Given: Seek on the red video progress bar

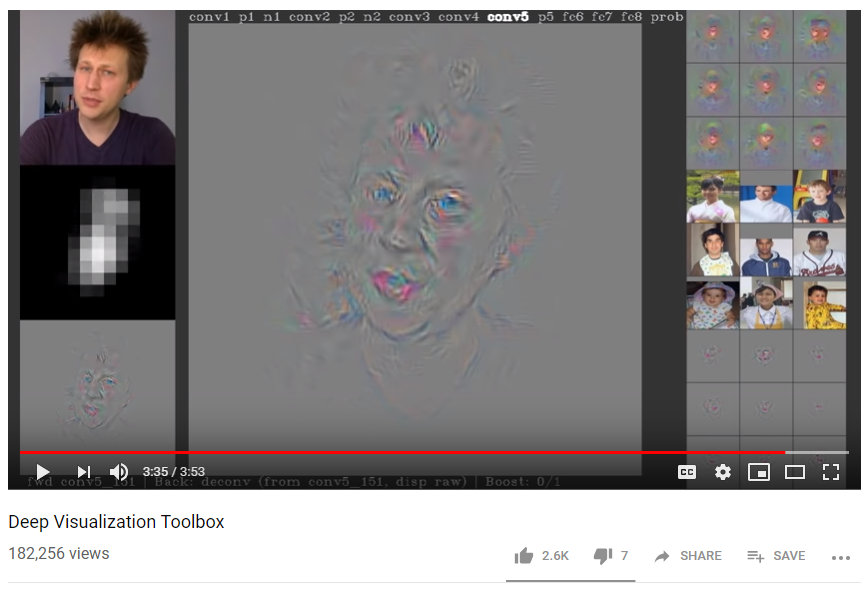Looking at the screenshot, I should [x=400, y=453].
